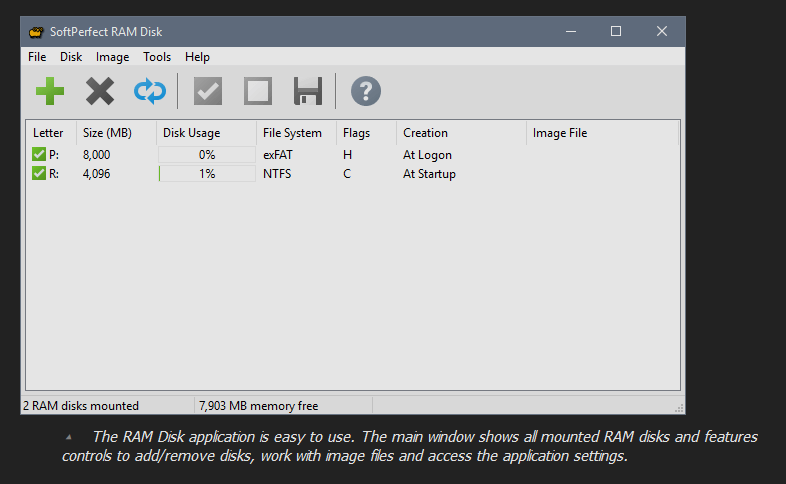Image resolution: width=786 pixels, height=484 pixels.
Task: Sort by the Disk Usage column header
Action: tap(207, 133)
